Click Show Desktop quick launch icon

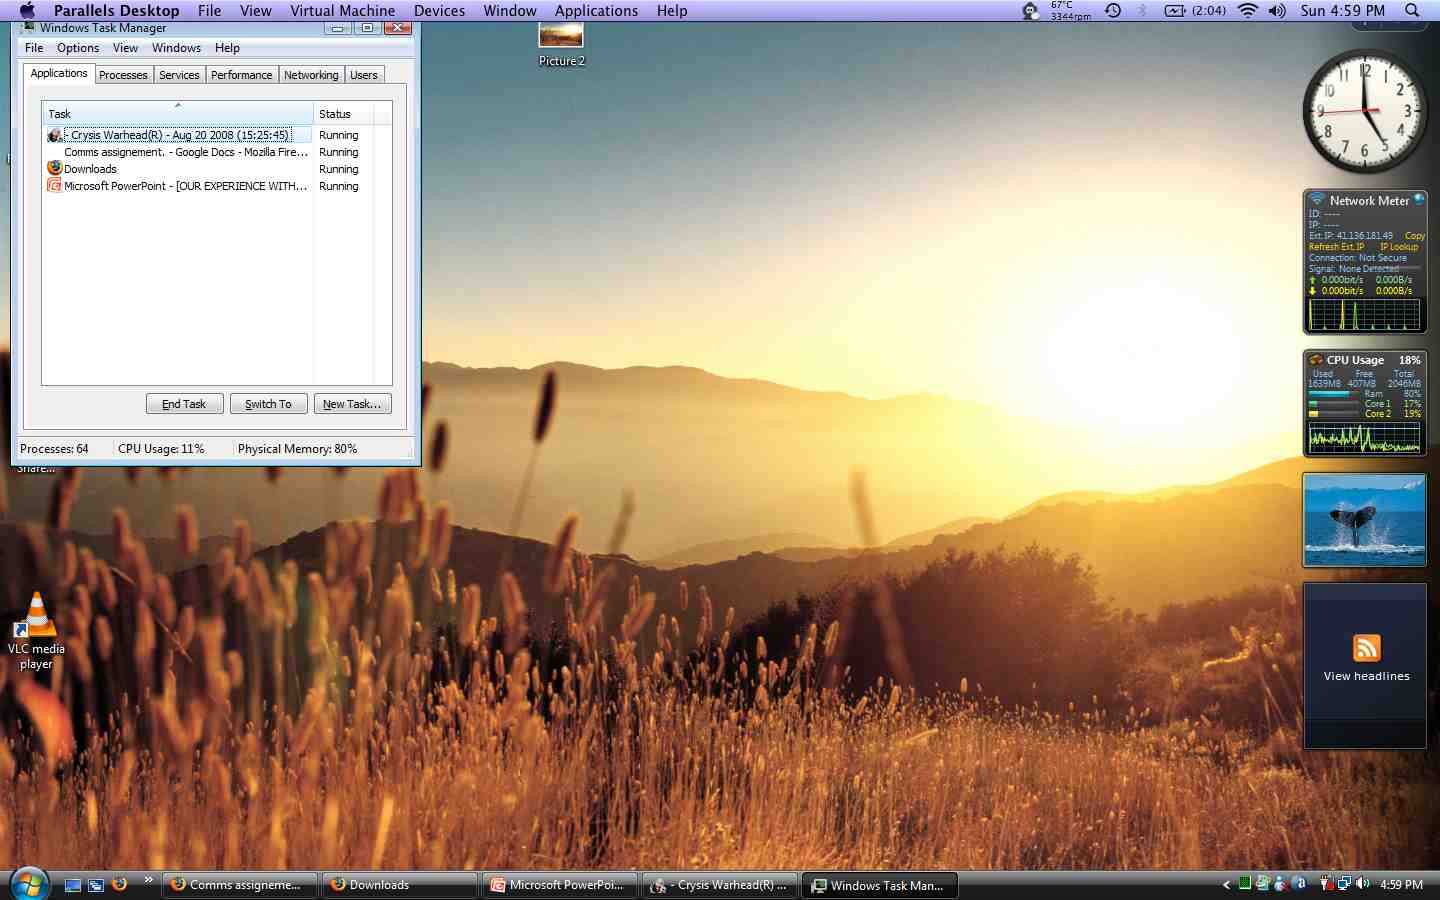(x=73, y=885)
